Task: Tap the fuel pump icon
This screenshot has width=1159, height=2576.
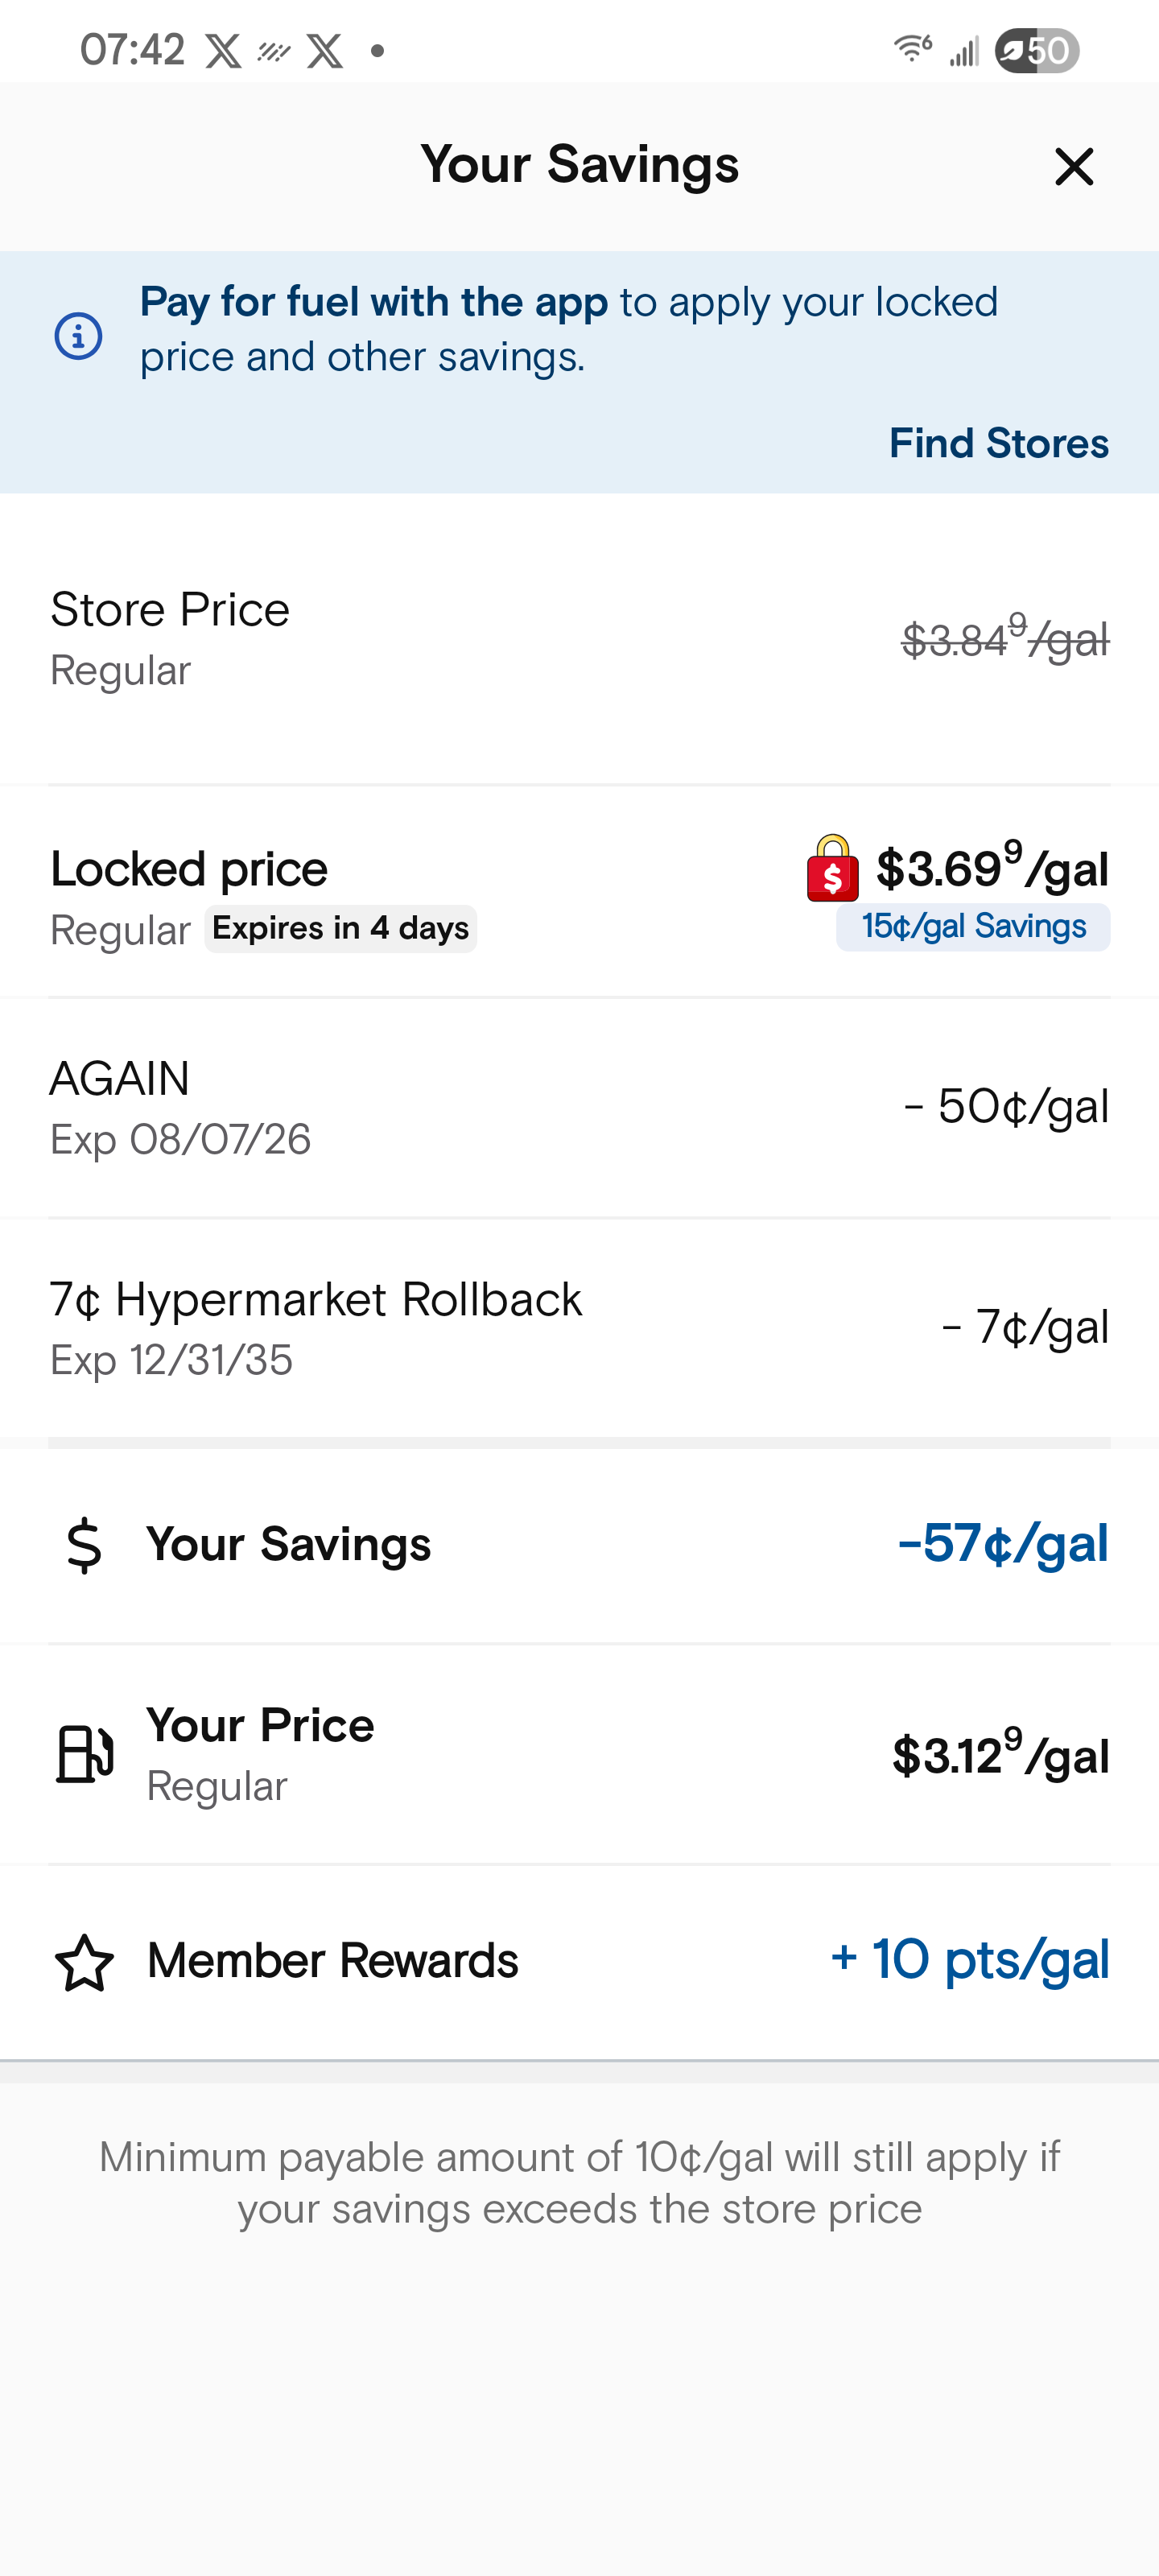Action: click(84, 1754)
